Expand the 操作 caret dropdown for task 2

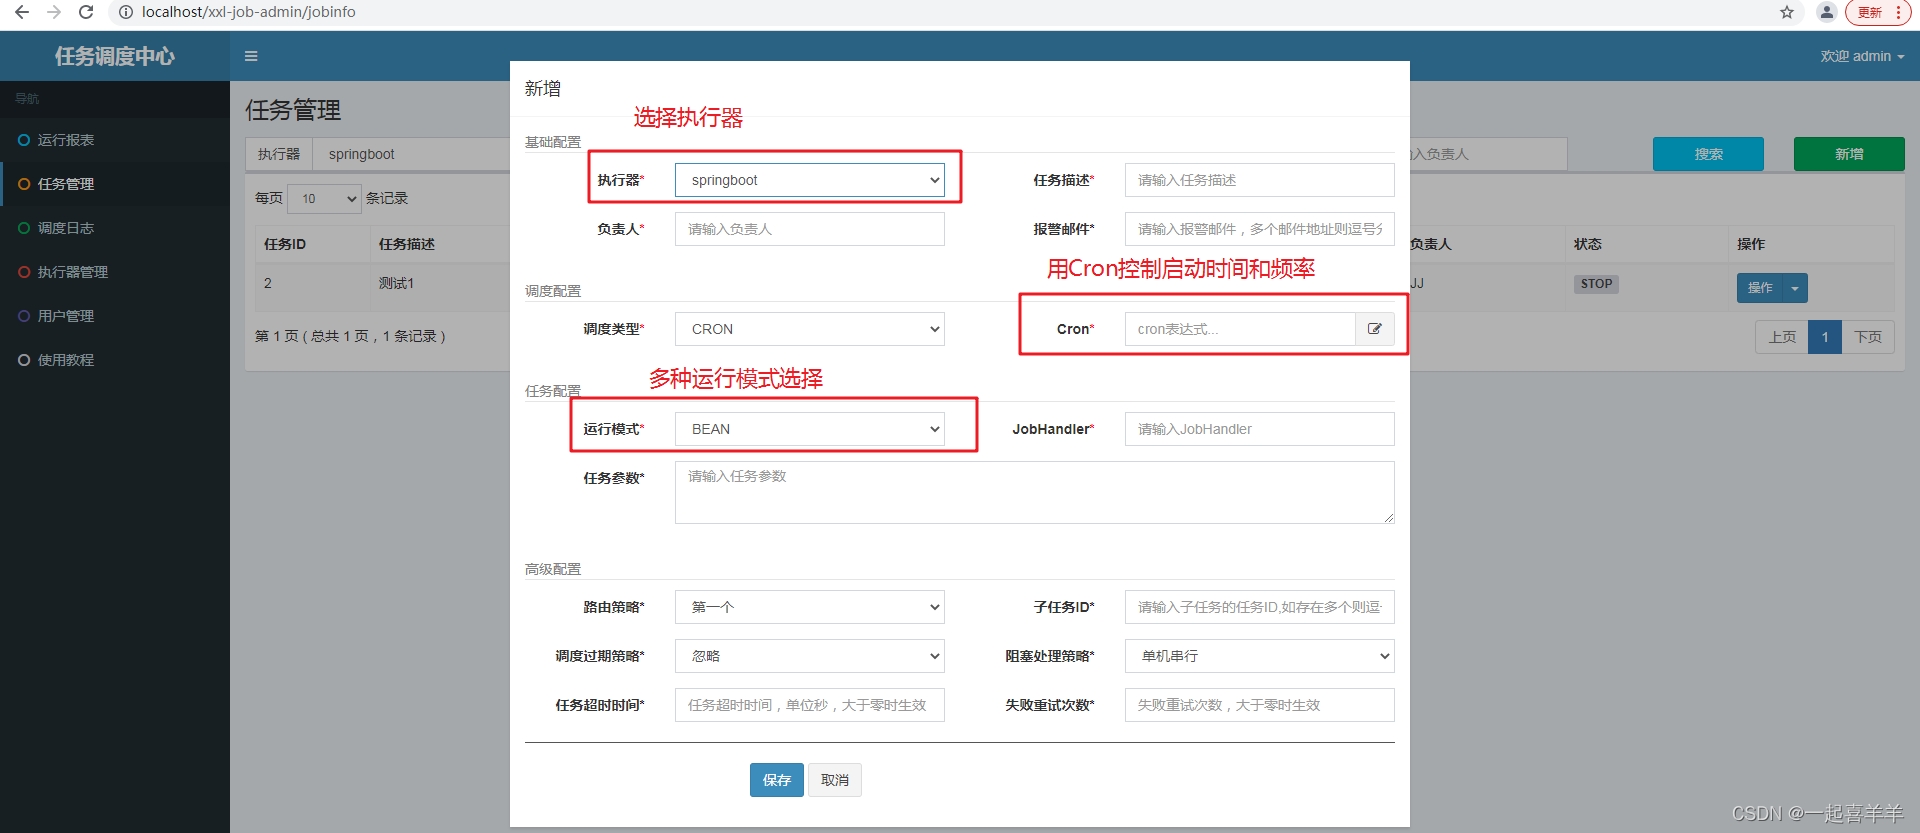click(x=1795, y=288)
